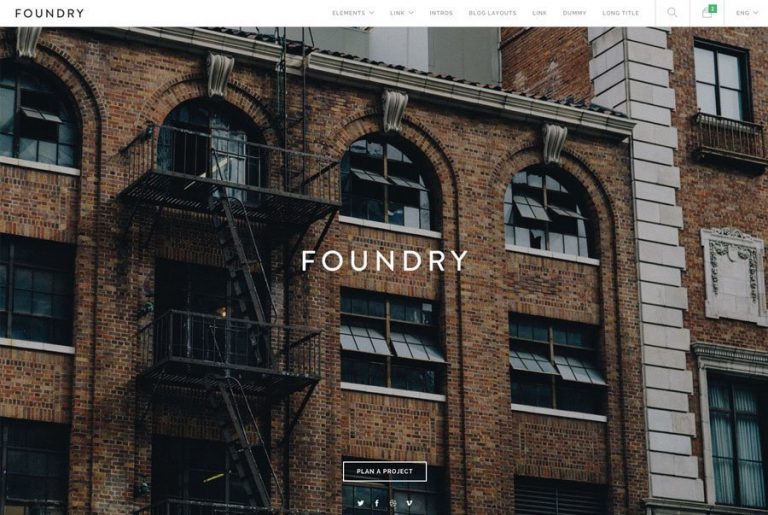This screenshot has height=515, width=768.
Task: Open the Twitter bird social icon
Action: [x=360, y=503]
